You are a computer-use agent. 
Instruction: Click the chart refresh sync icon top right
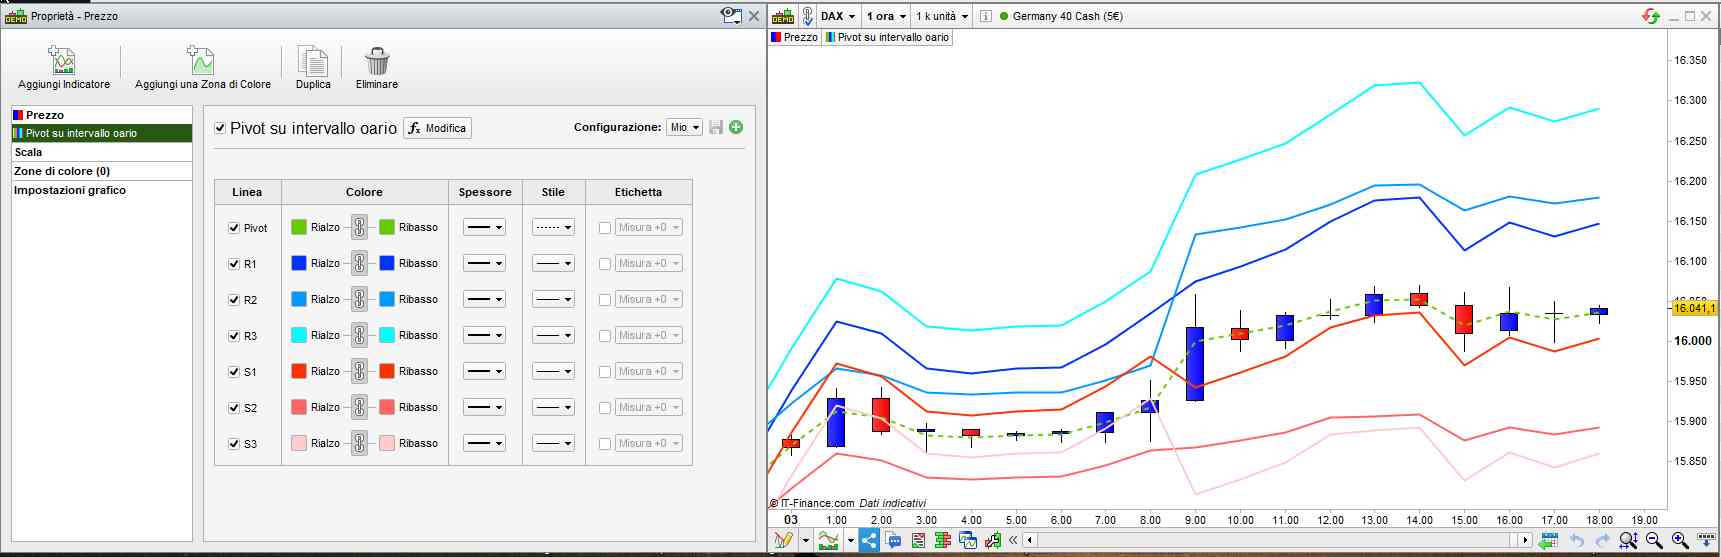(x=1650, y=16)
